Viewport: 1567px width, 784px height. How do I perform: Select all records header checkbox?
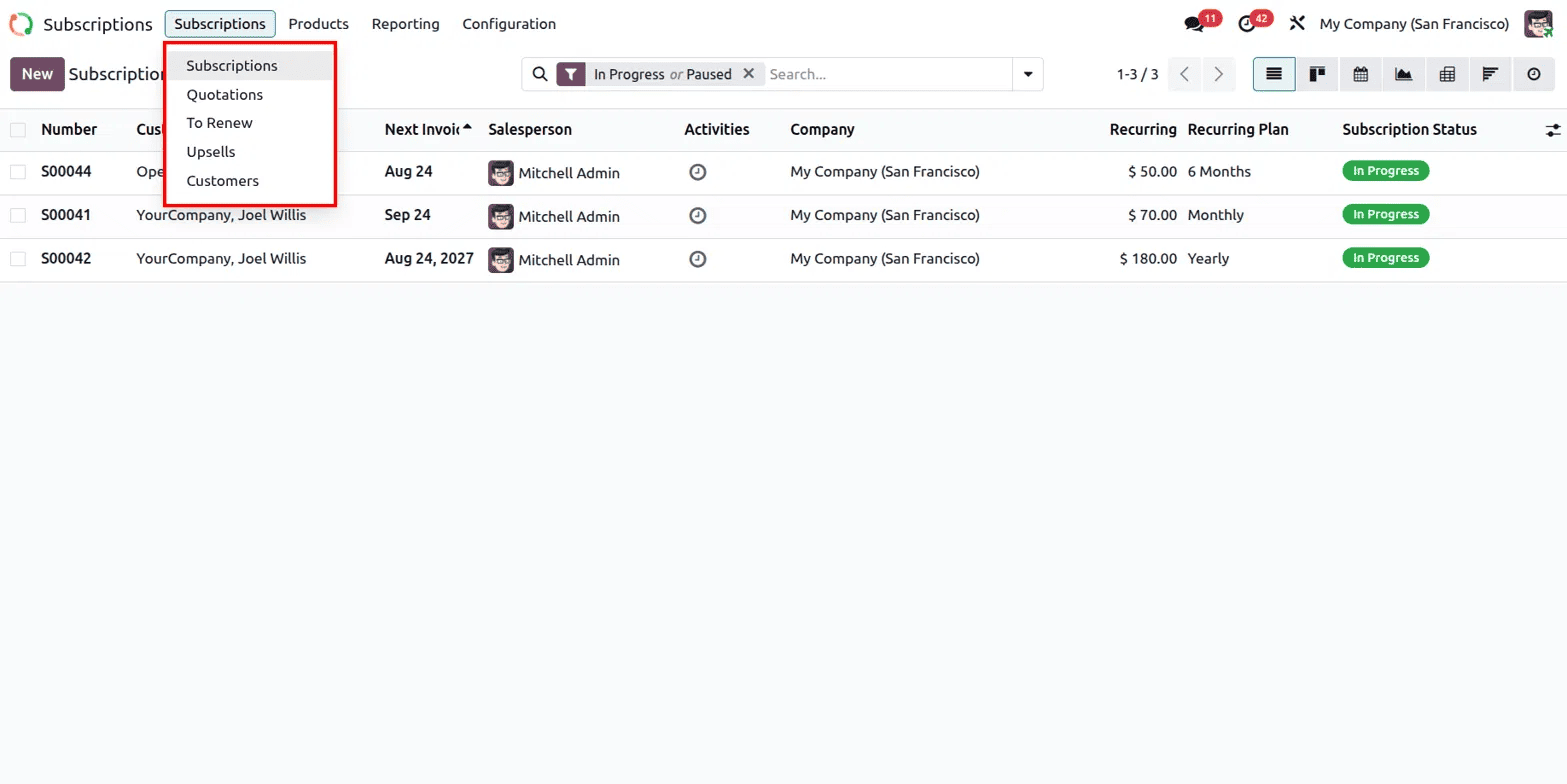tap(18, 130)
